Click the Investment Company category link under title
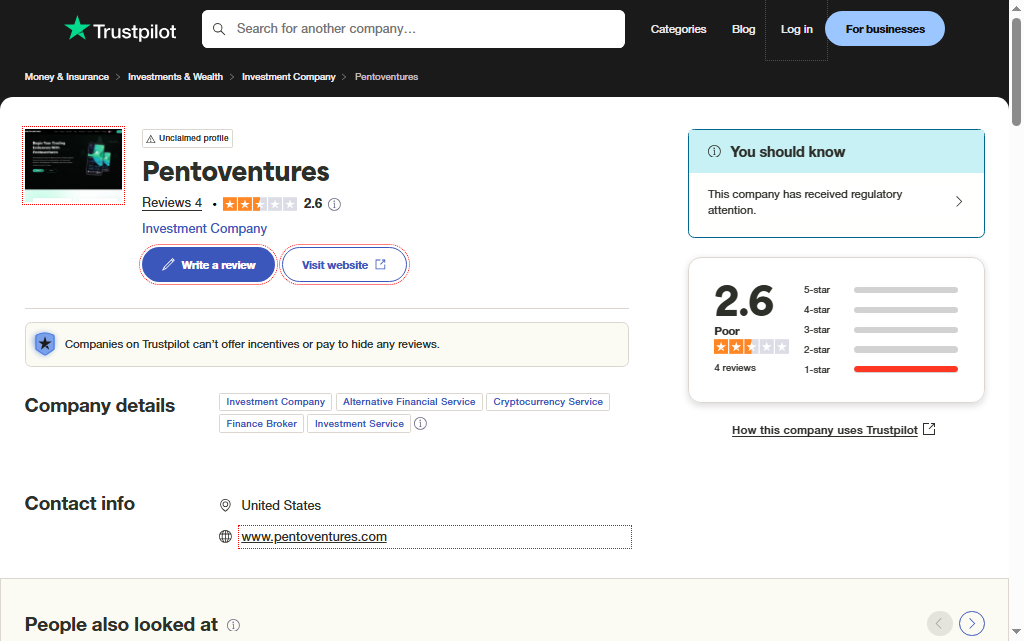Screen dimensions: 1024x641 pos(204,228)
